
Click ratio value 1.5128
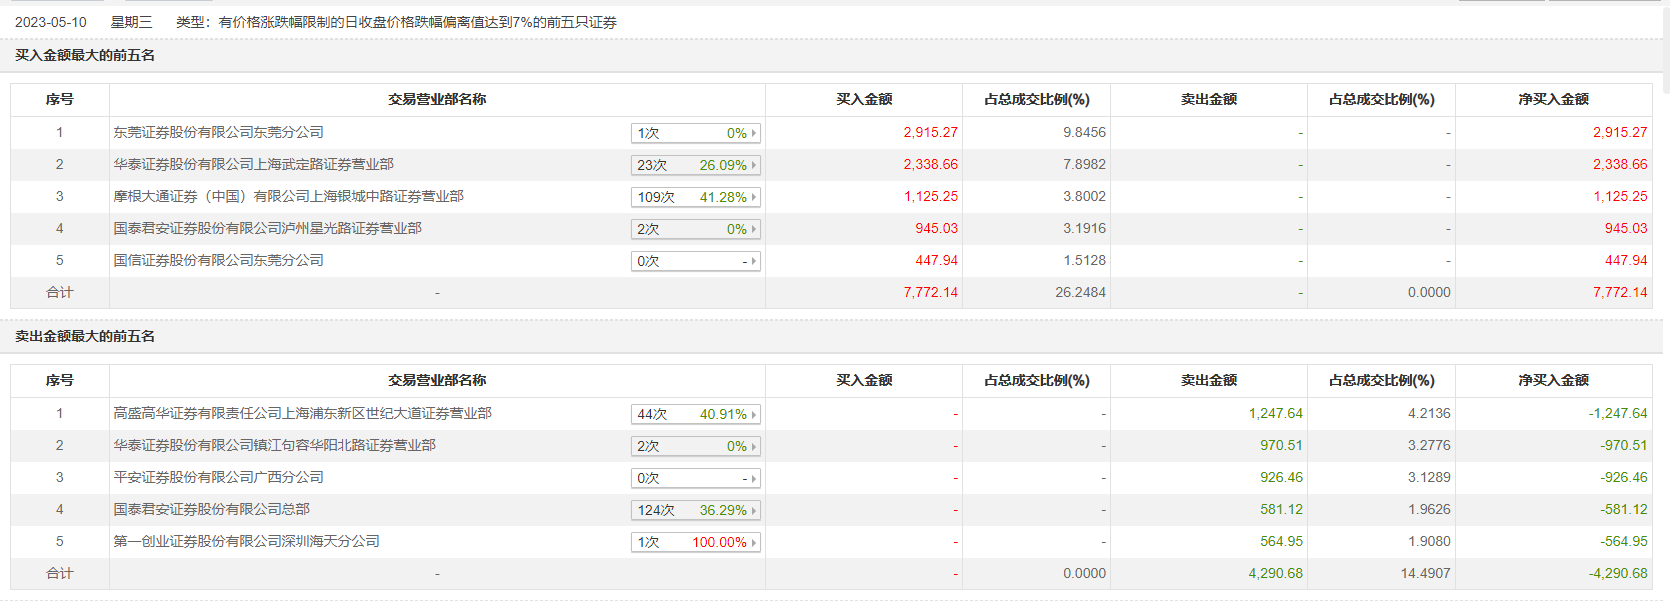click(1084, 260)
